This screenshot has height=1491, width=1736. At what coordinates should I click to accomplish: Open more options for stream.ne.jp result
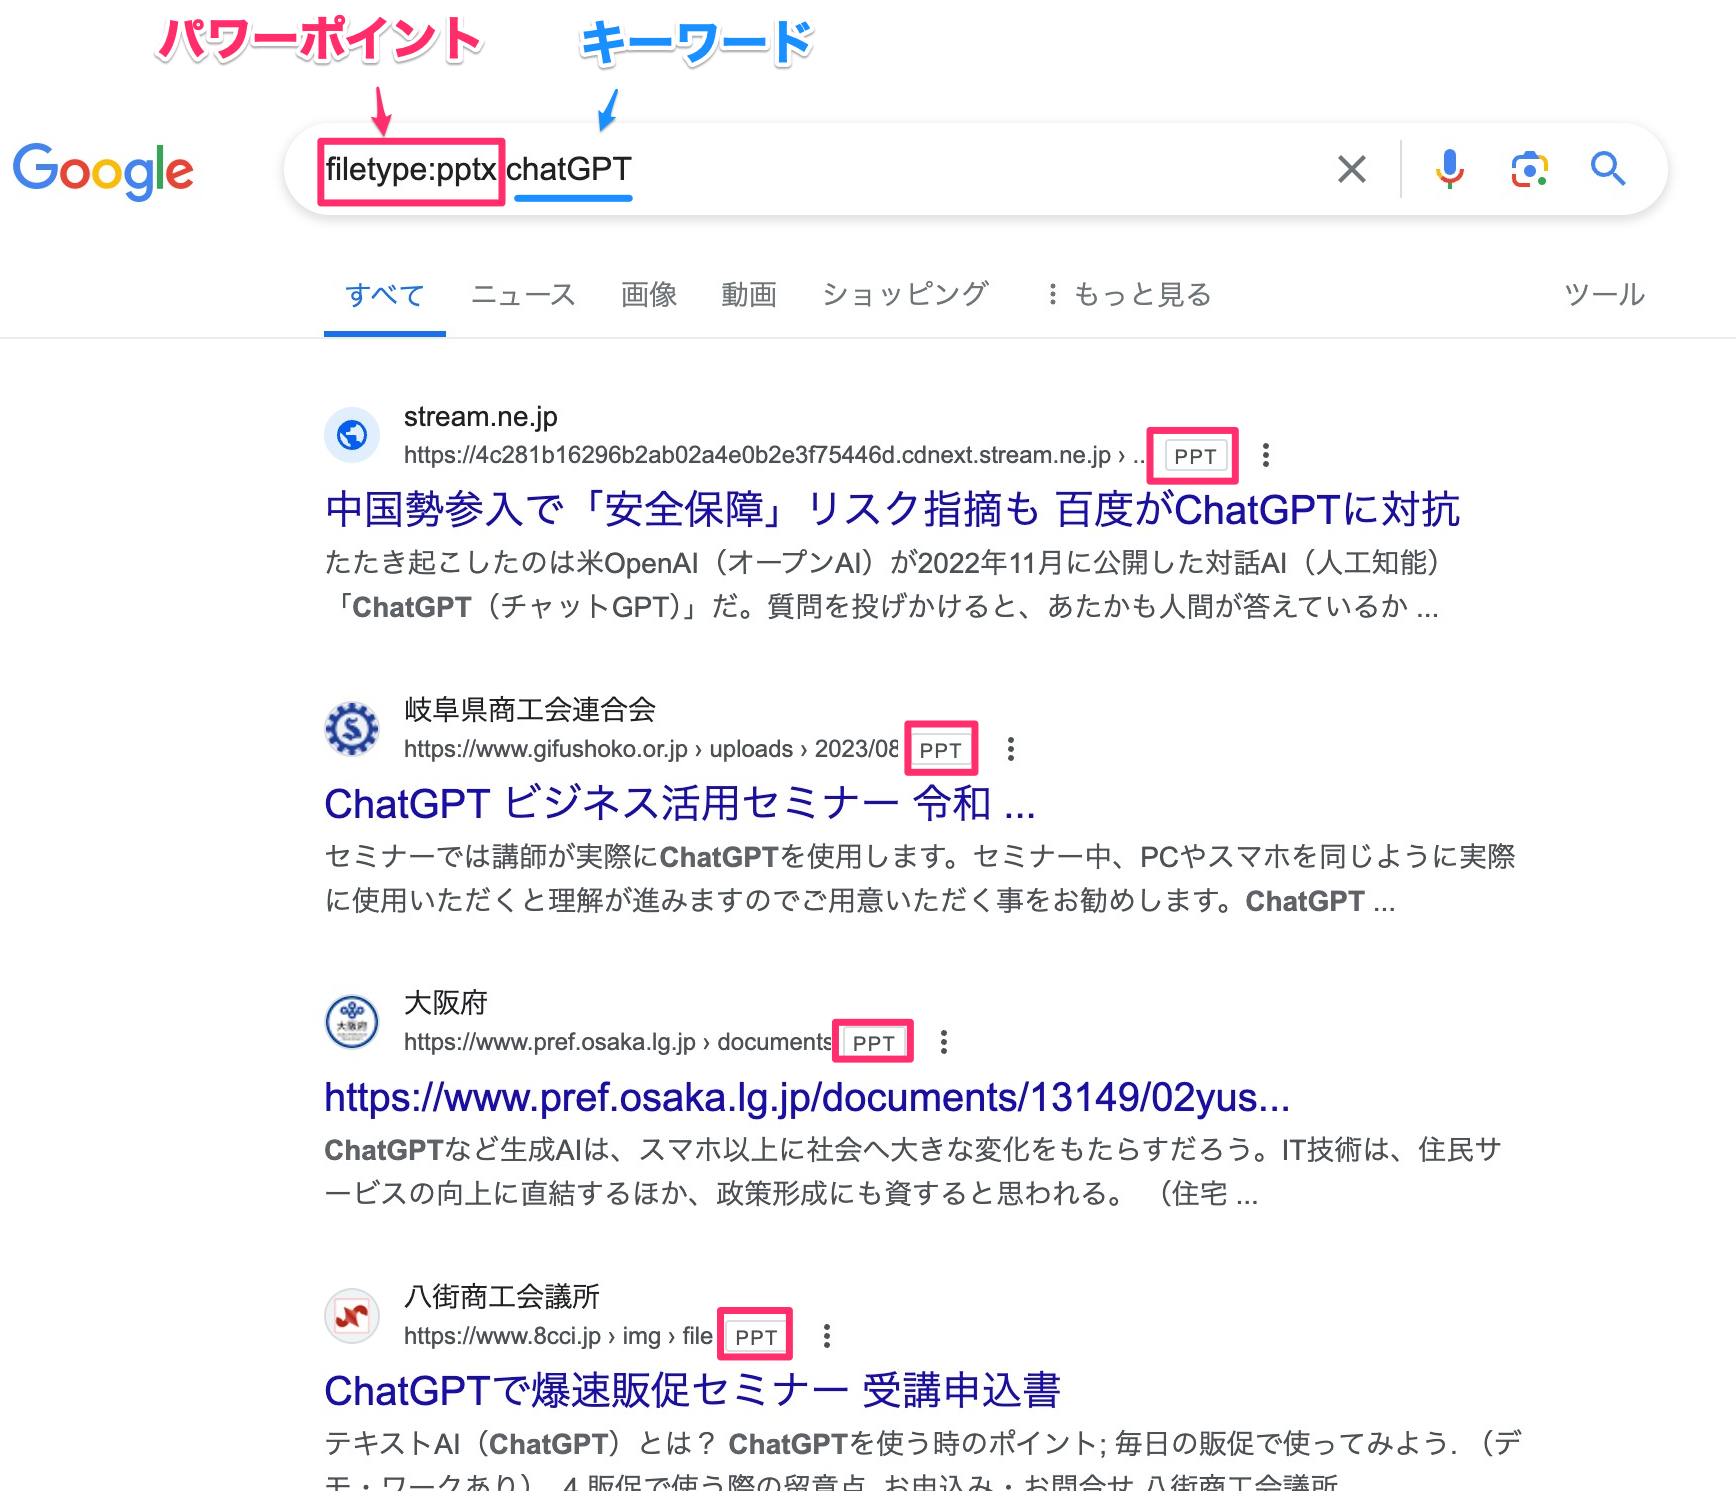1266,455
